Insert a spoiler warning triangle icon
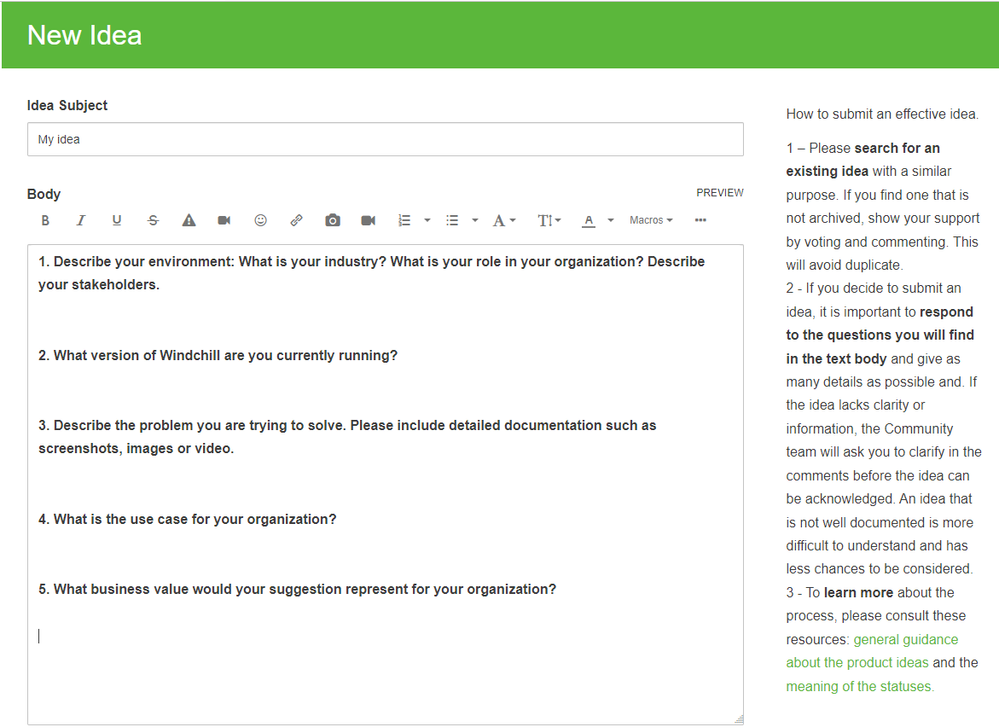The image size is (999, 728). coord(189,220)
